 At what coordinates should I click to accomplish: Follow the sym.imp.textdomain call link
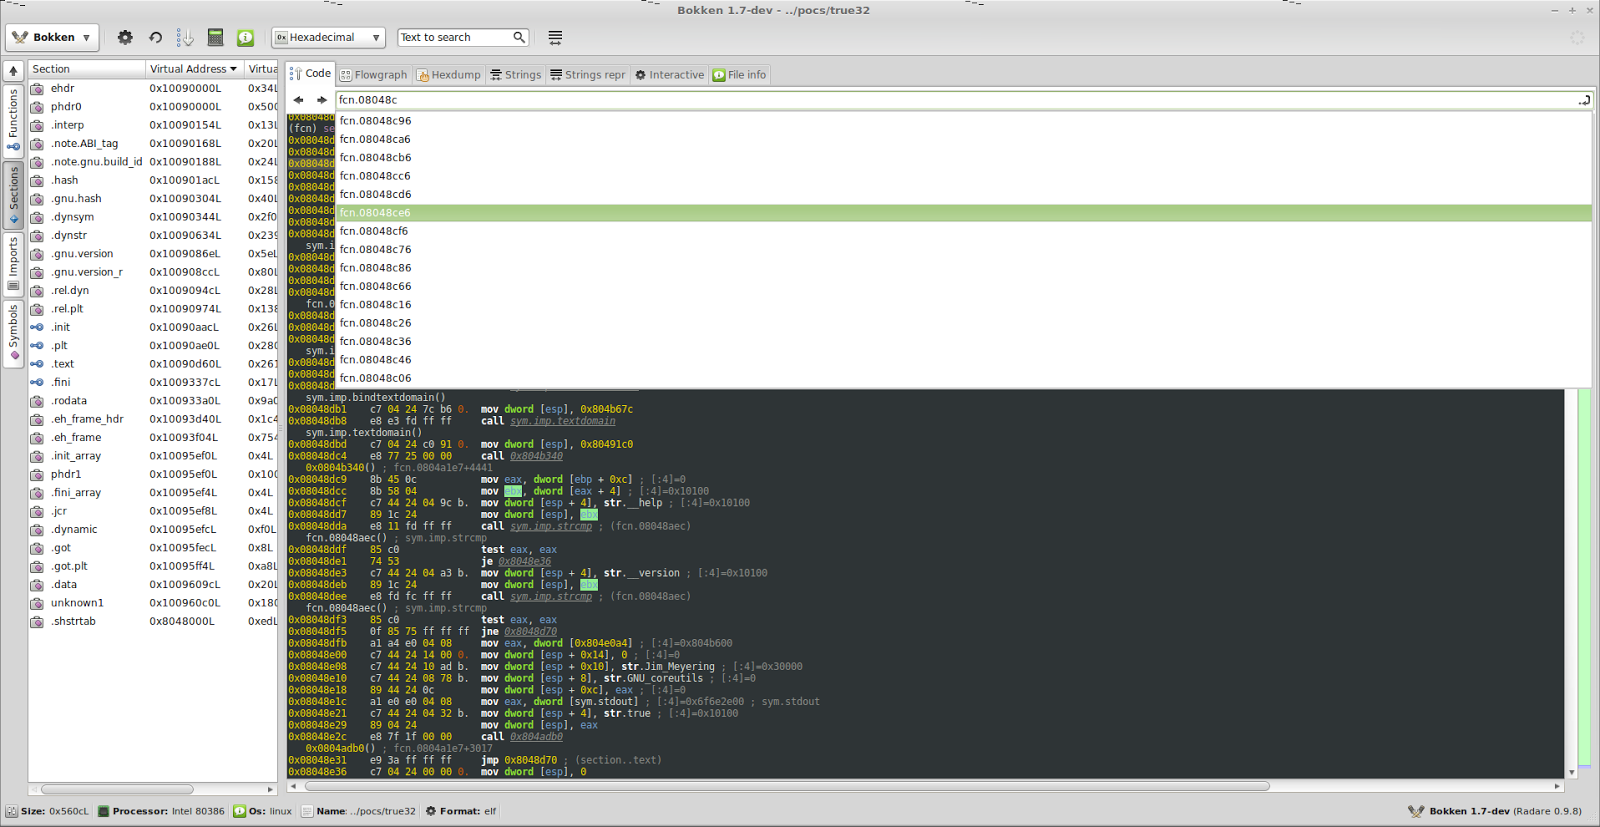pyautogui.click(x=563, y=421)
